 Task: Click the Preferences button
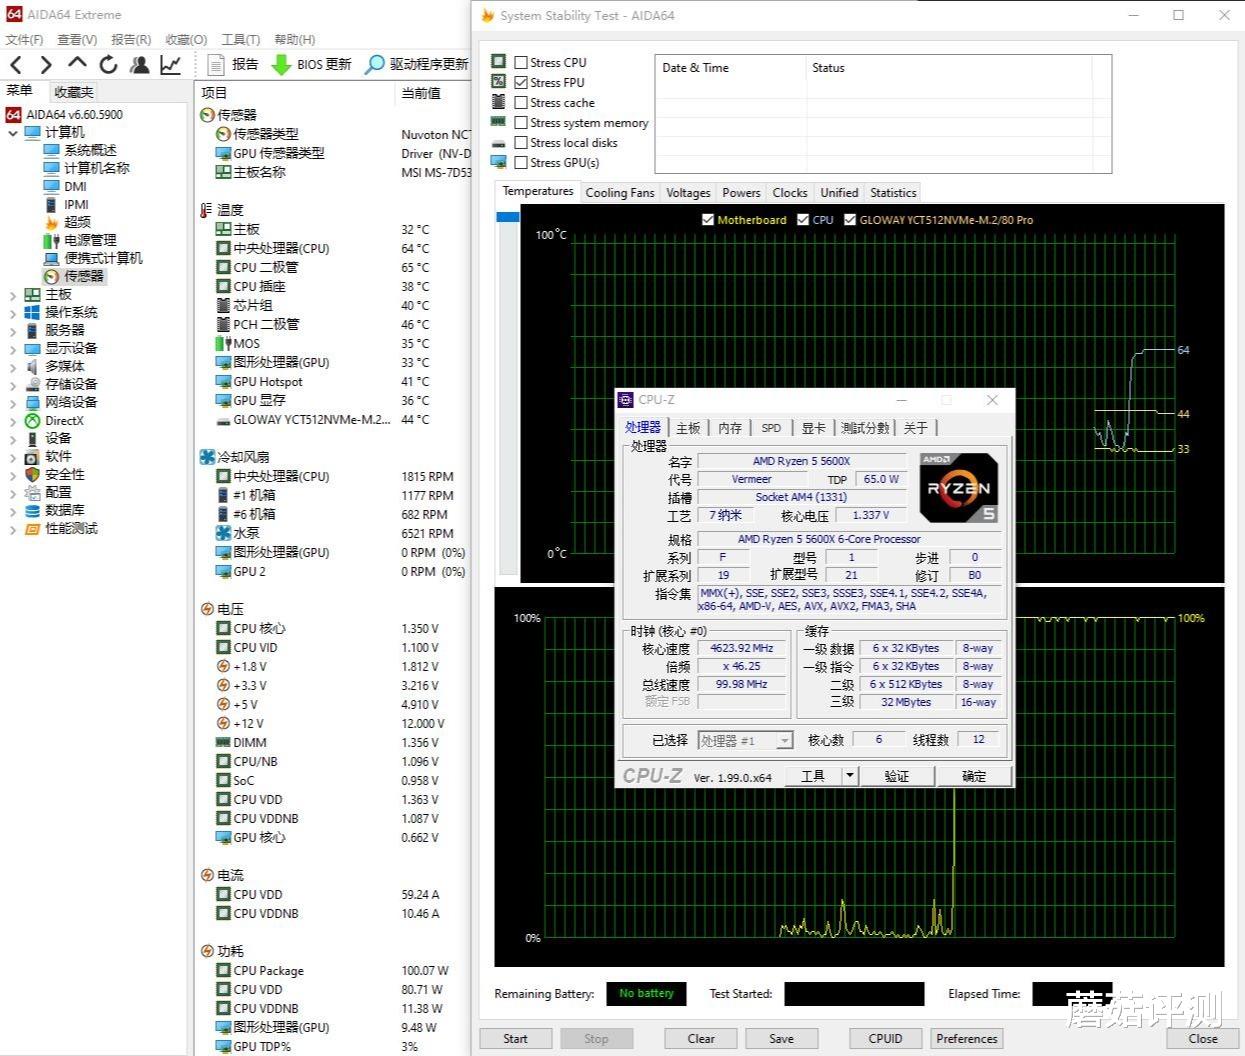[966, 1038]
